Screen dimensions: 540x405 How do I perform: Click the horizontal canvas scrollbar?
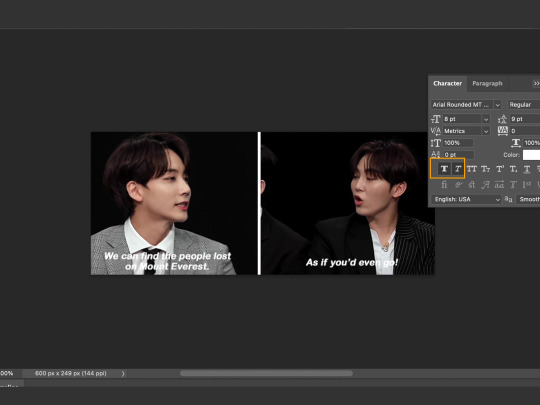click(266, 373)
